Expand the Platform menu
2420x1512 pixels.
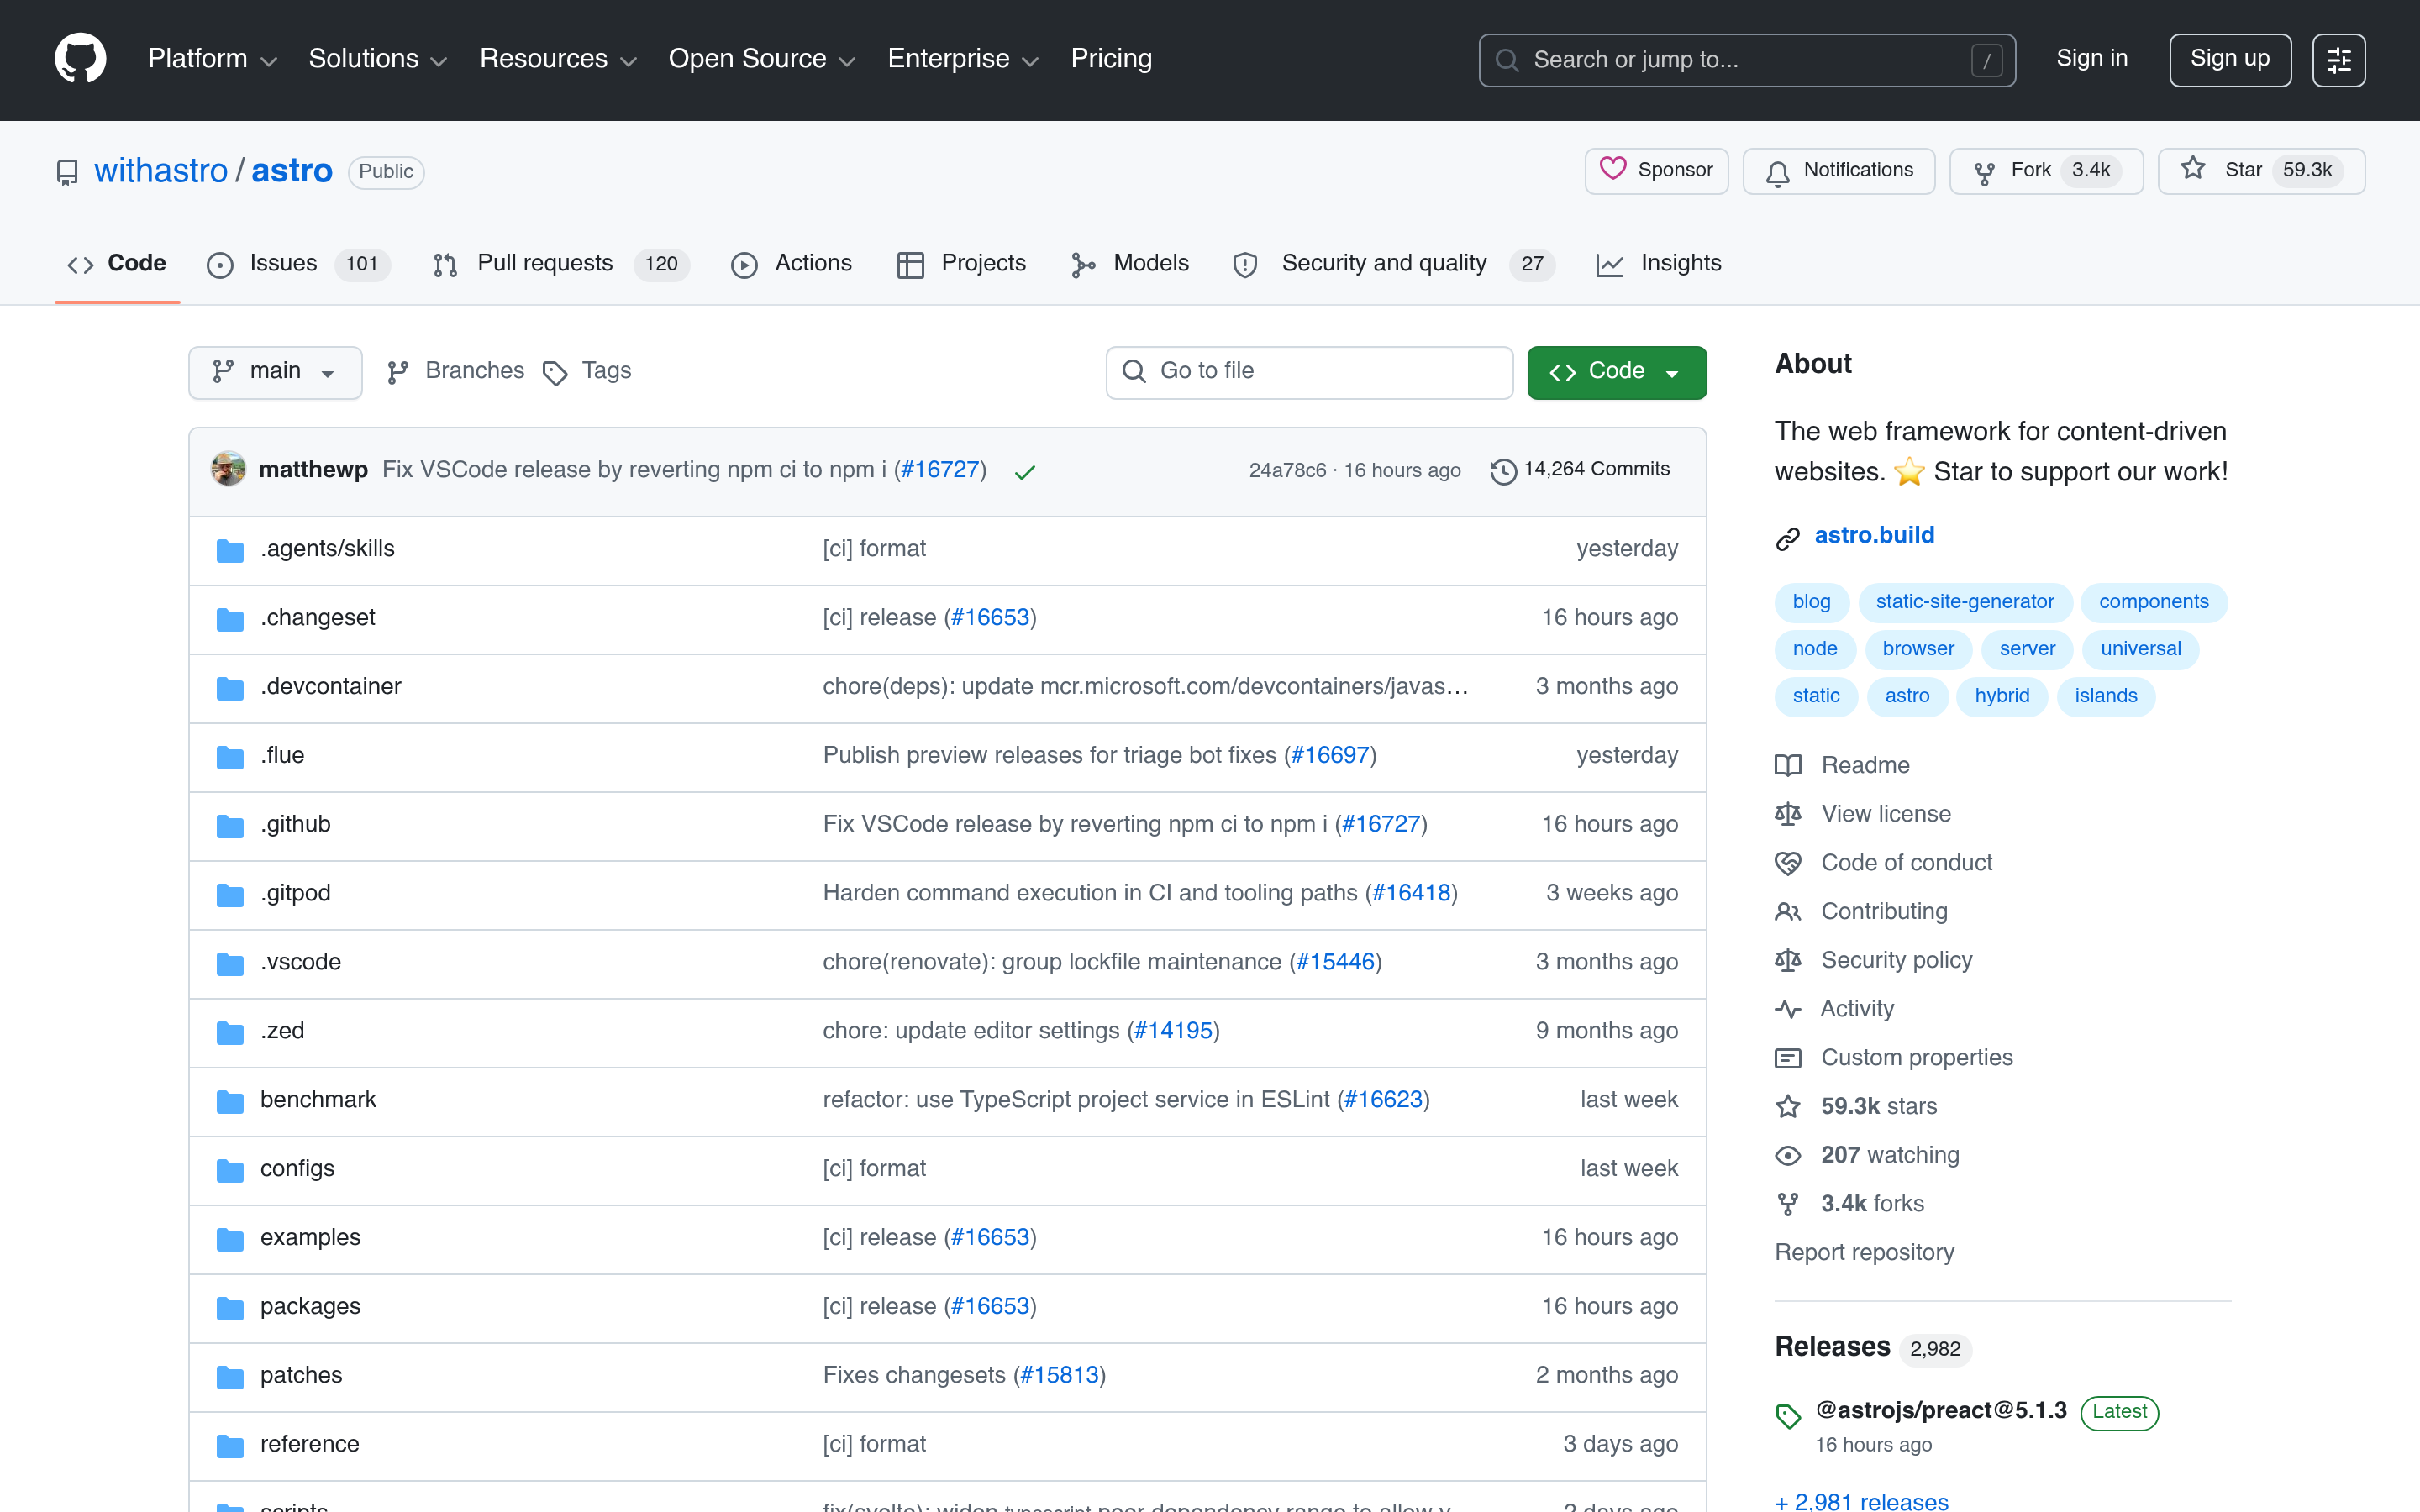212,59
